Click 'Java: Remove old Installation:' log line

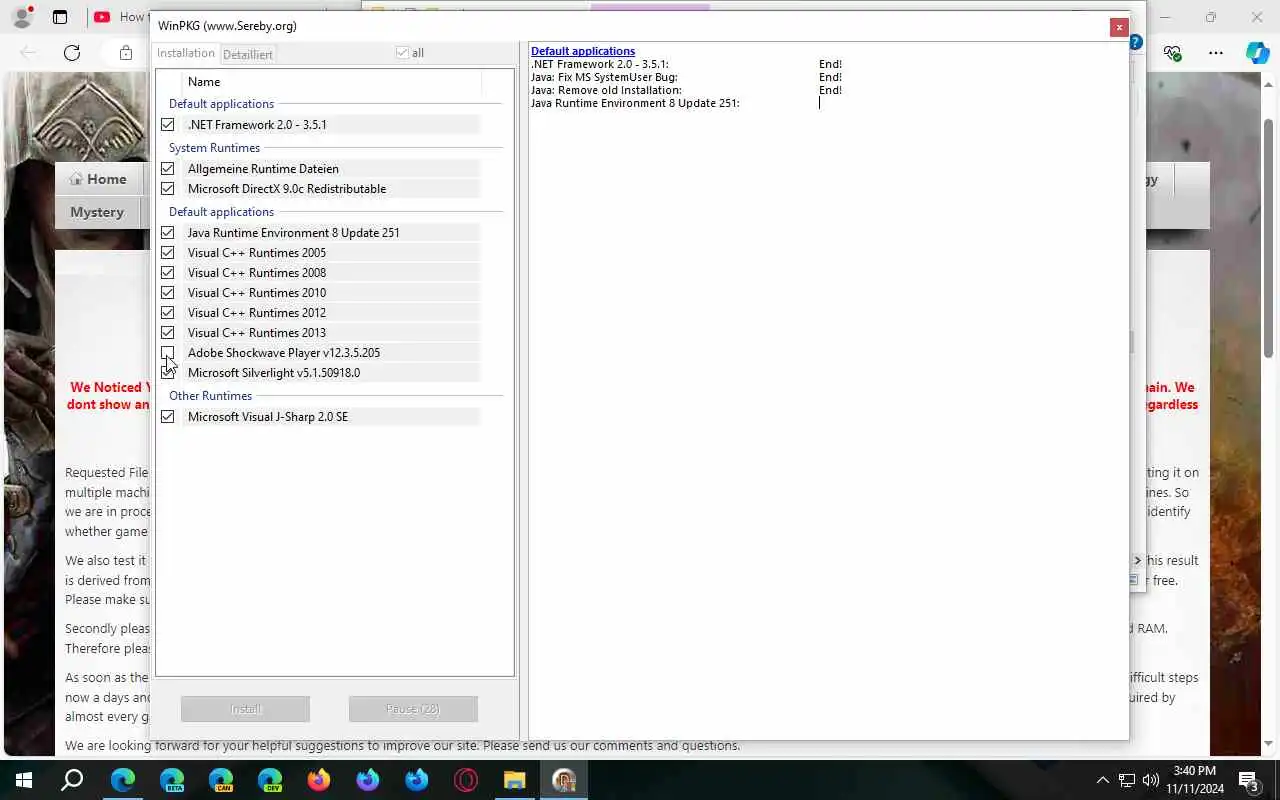[606, 90]
